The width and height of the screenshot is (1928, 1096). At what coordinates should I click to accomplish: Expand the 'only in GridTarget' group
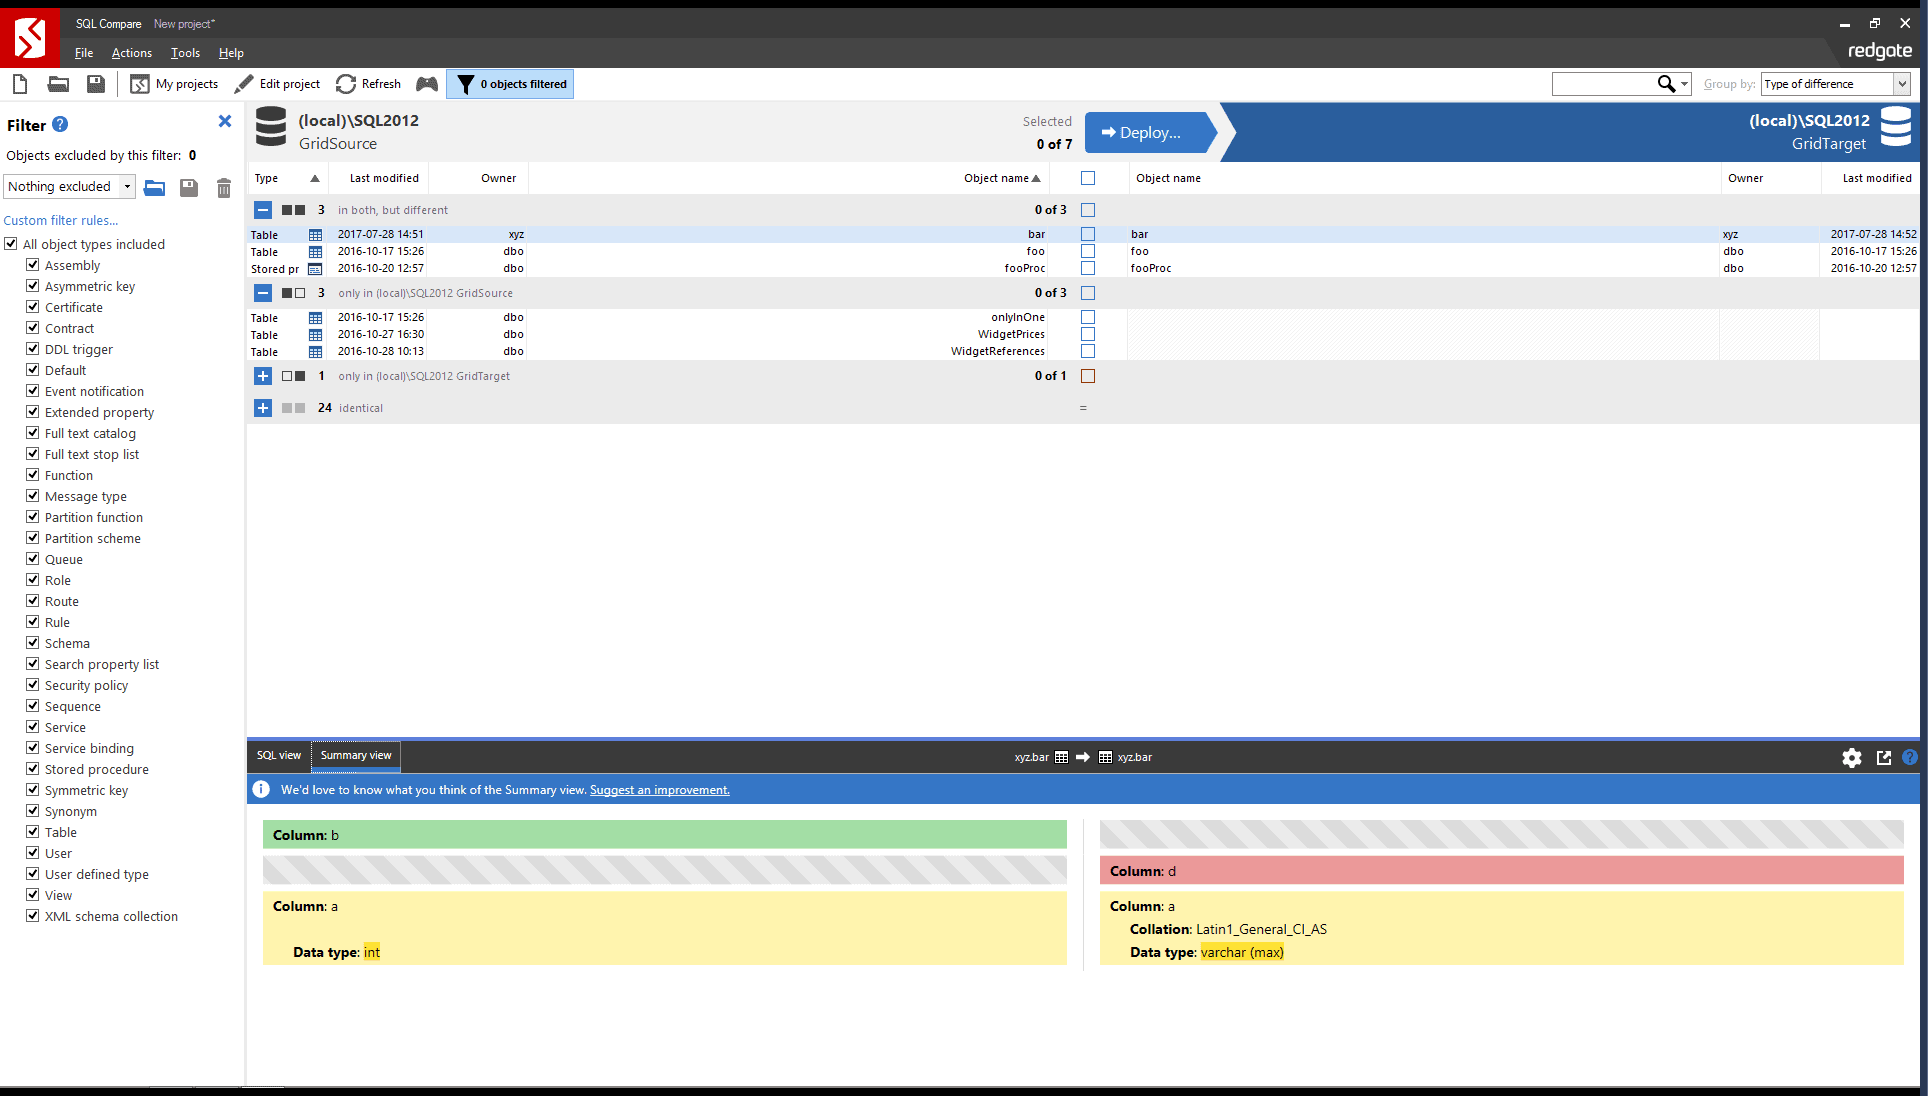pyautogui.click(x=263, y=376)
